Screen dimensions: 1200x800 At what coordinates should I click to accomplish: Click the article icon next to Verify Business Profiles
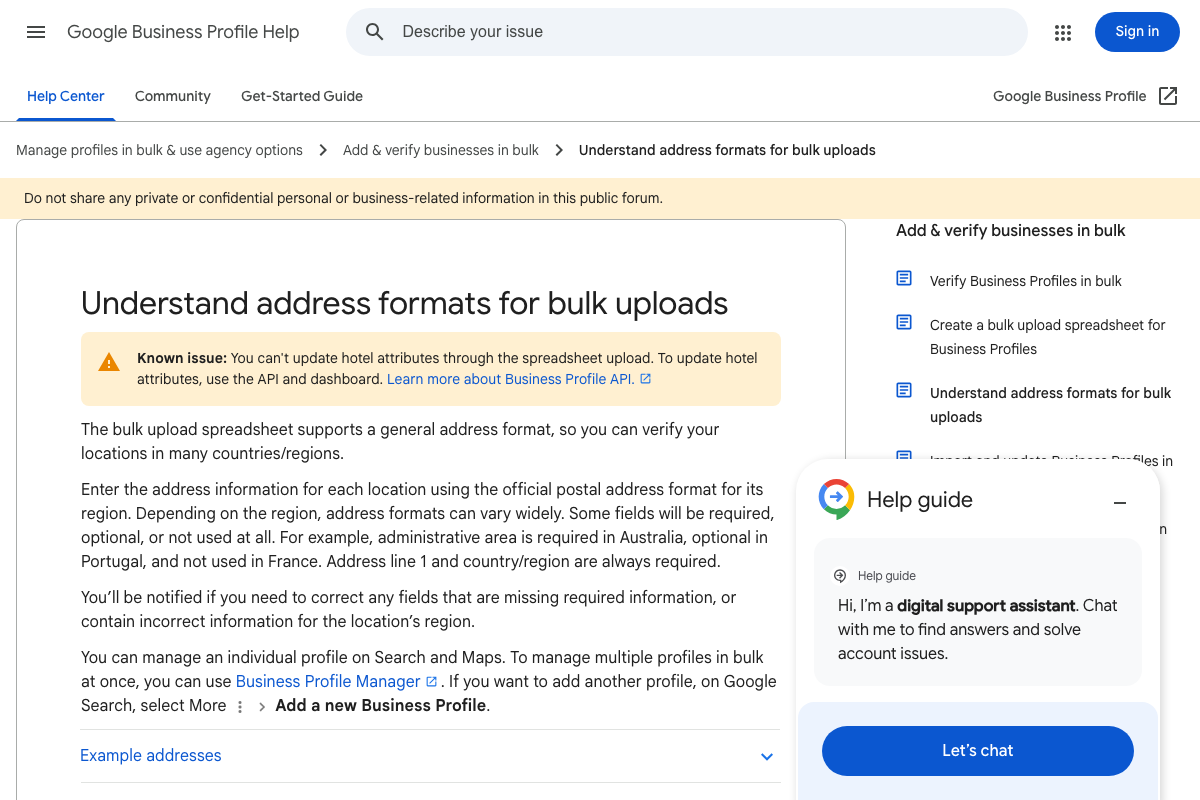click(x=904, y=278)
